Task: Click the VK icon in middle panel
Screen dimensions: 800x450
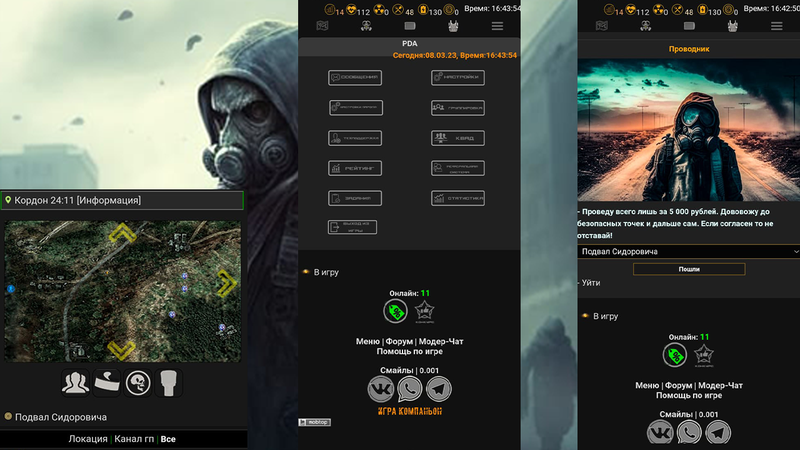Action: click(382, 389)
